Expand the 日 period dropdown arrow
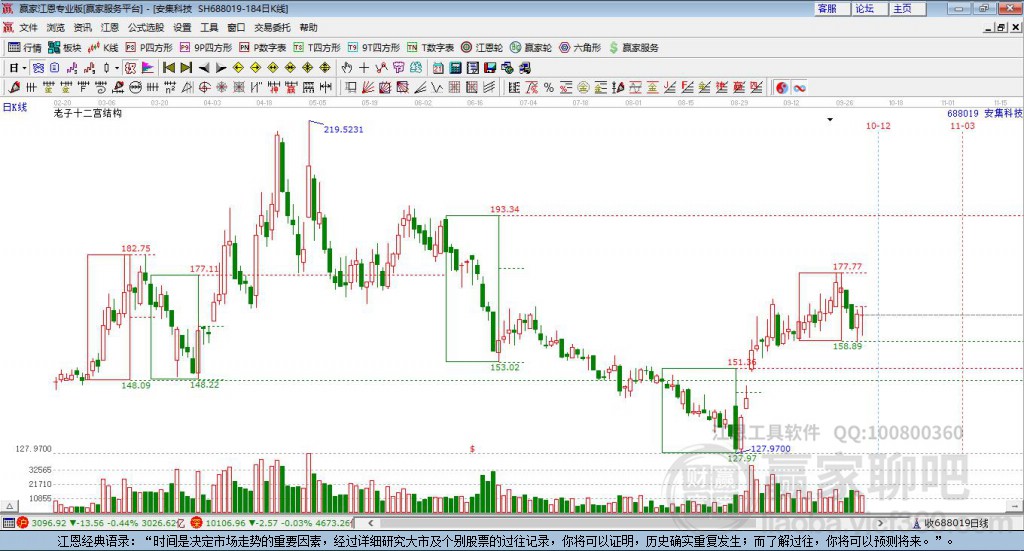1024x551 pixels. click(25, 68)
